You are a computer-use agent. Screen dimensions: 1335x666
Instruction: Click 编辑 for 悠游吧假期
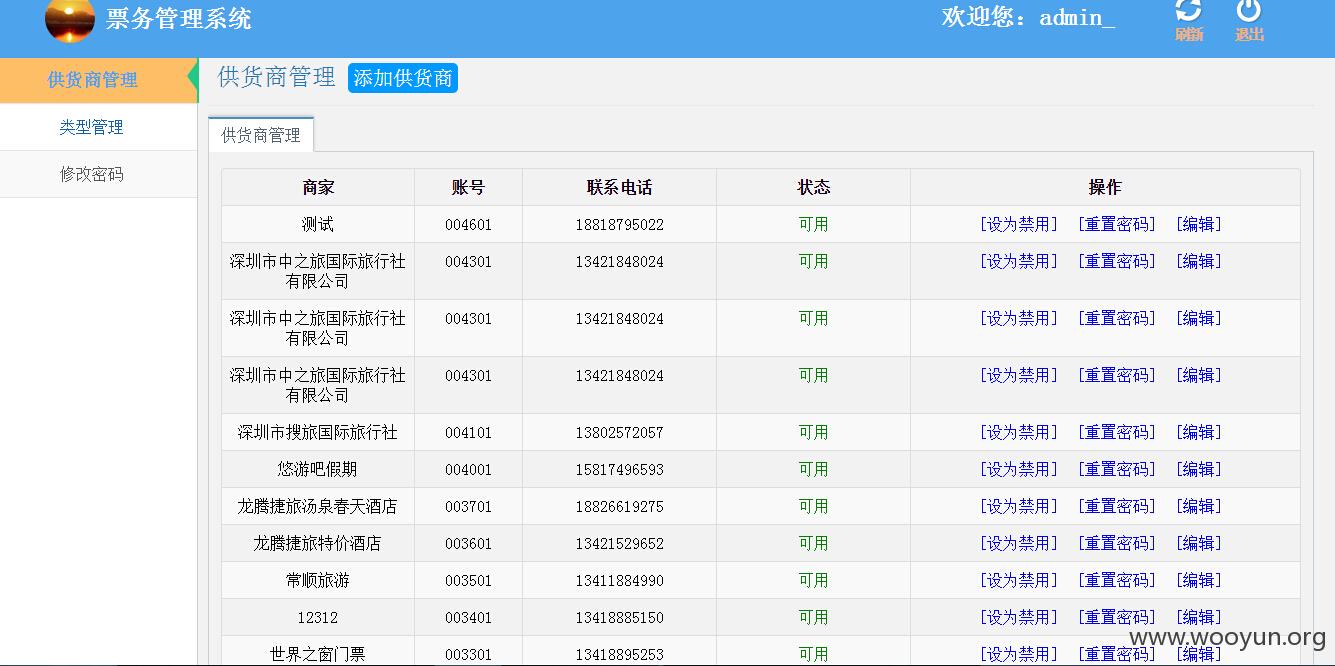[1199, 469]
